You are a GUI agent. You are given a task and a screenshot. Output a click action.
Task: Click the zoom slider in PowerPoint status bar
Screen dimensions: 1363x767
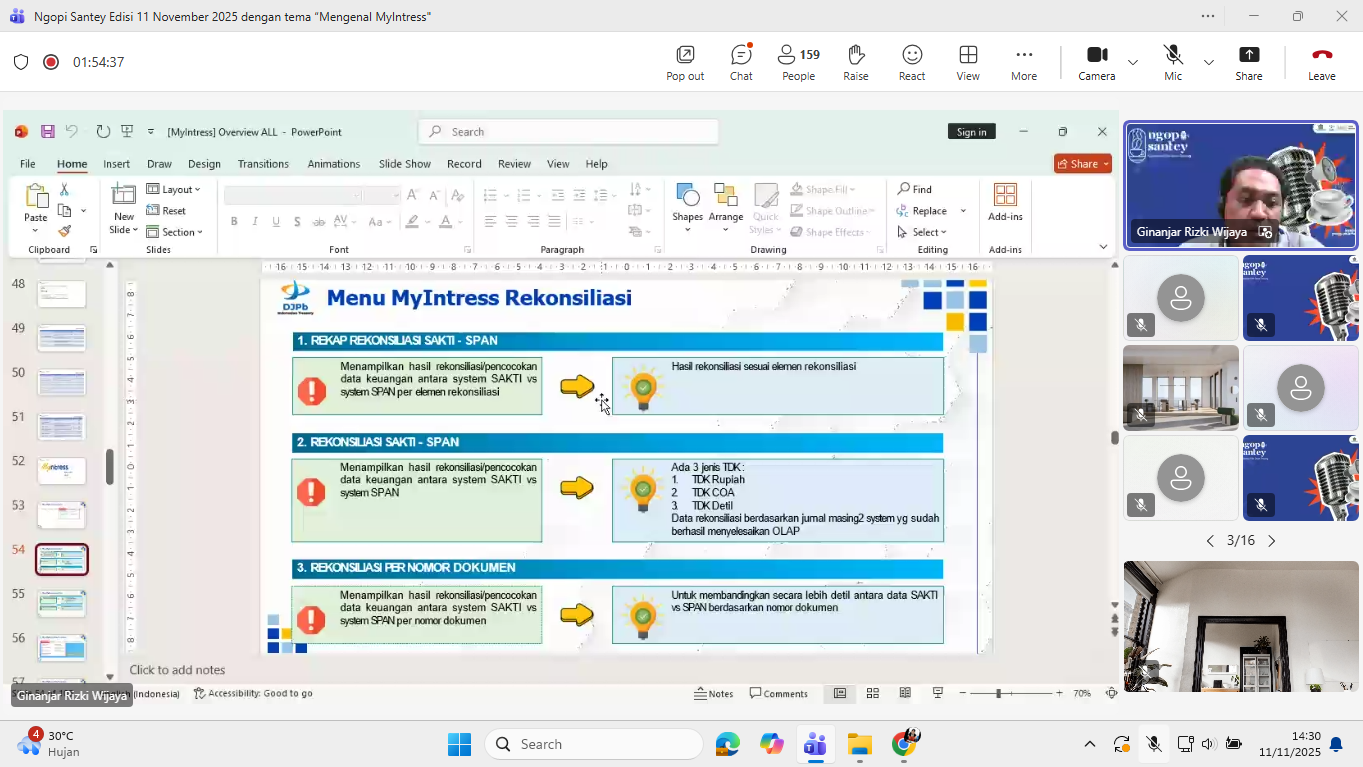click(x=998, y=693)
